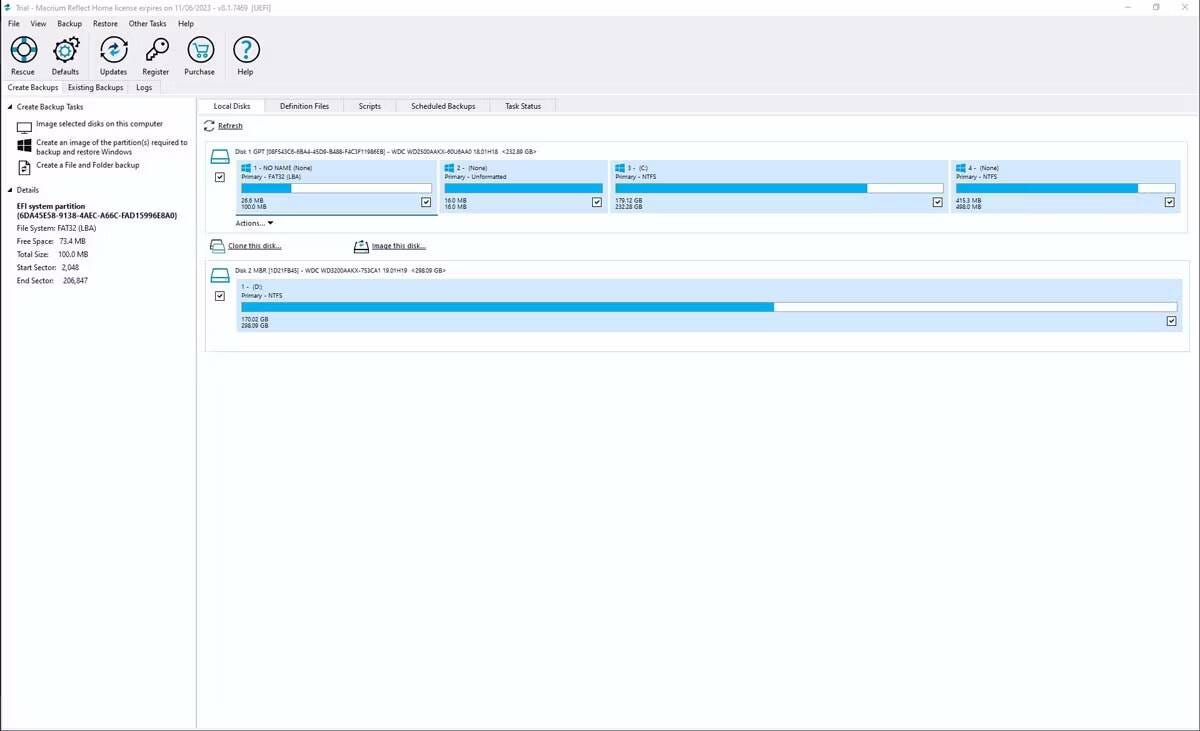Click the Disk 2 MBR drive icon
1200x731 pixels.
[219, 276]
